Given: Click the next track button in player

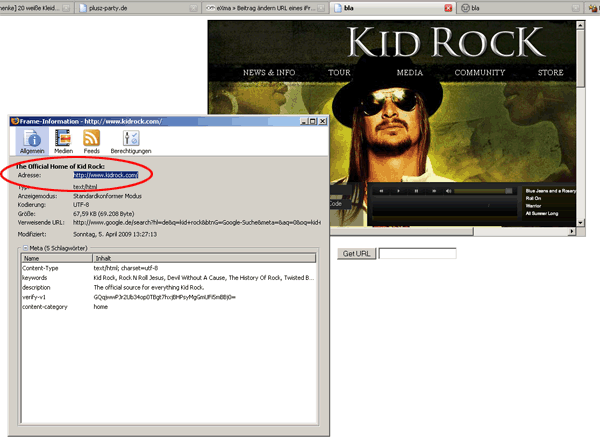Looking at the screenshot, I should [434, 191].
